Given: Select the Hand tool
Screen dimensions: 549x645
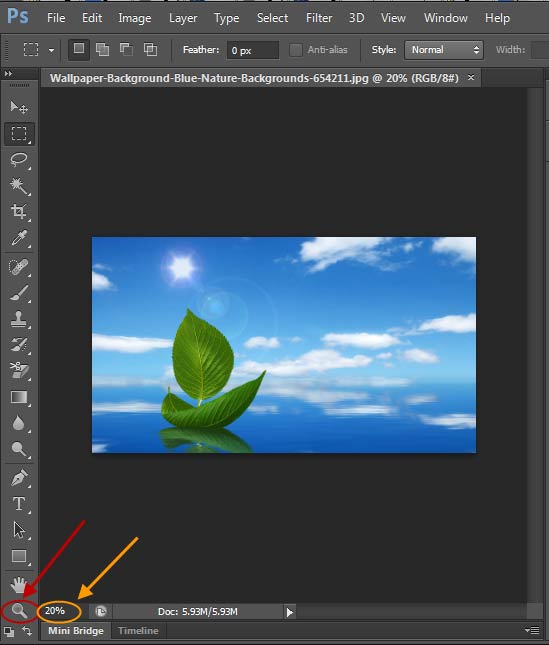Looking at the screenshot, I should (19, 585).
